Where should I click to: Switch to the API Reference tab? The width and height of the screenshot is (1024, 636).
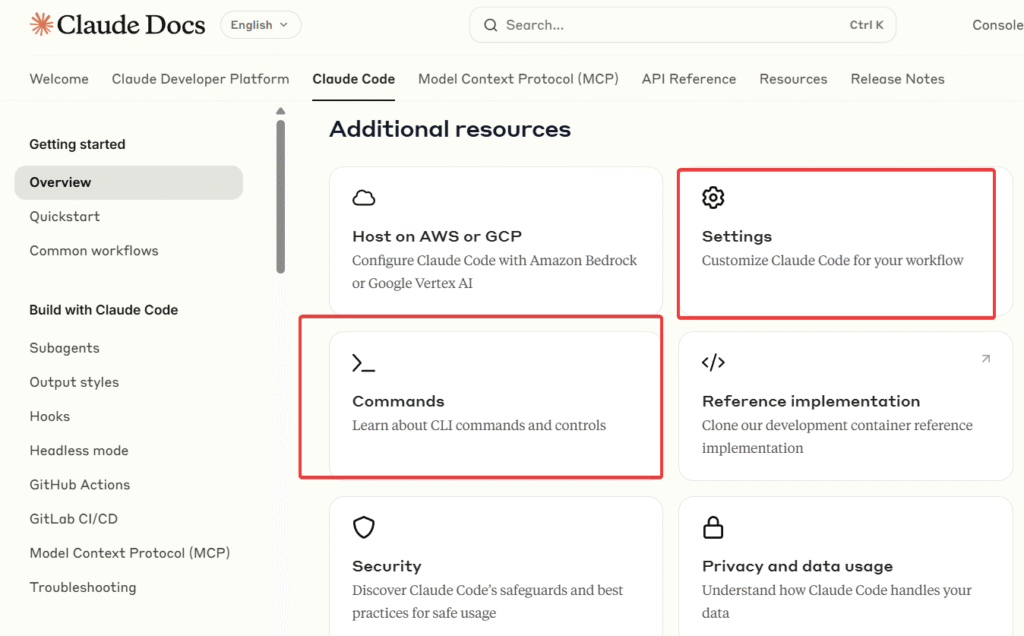point(688,79)
